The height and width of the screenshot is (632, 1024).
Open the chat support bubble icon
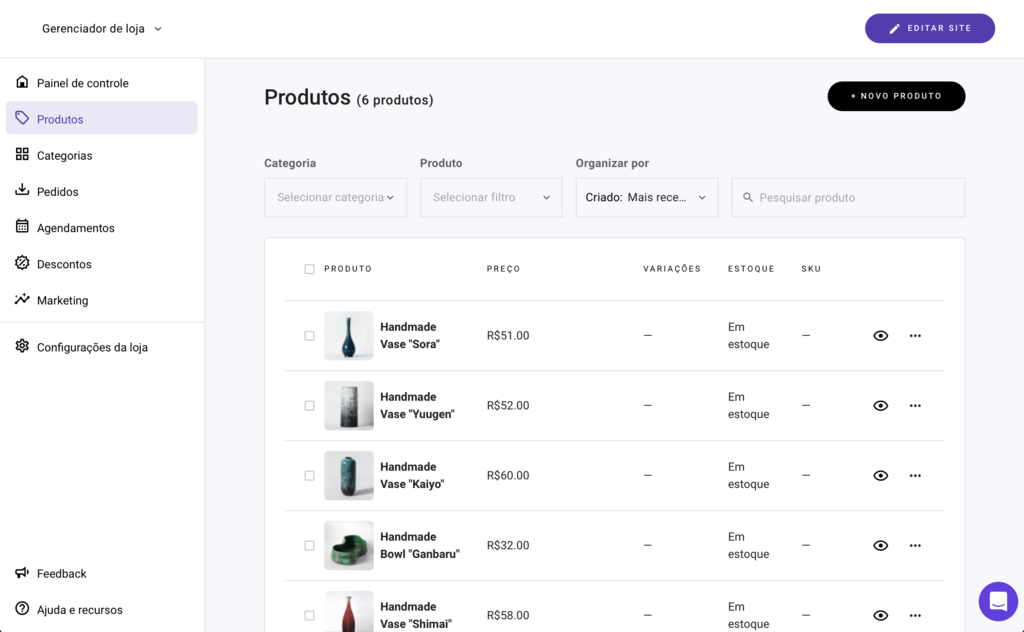click(997, 601)
